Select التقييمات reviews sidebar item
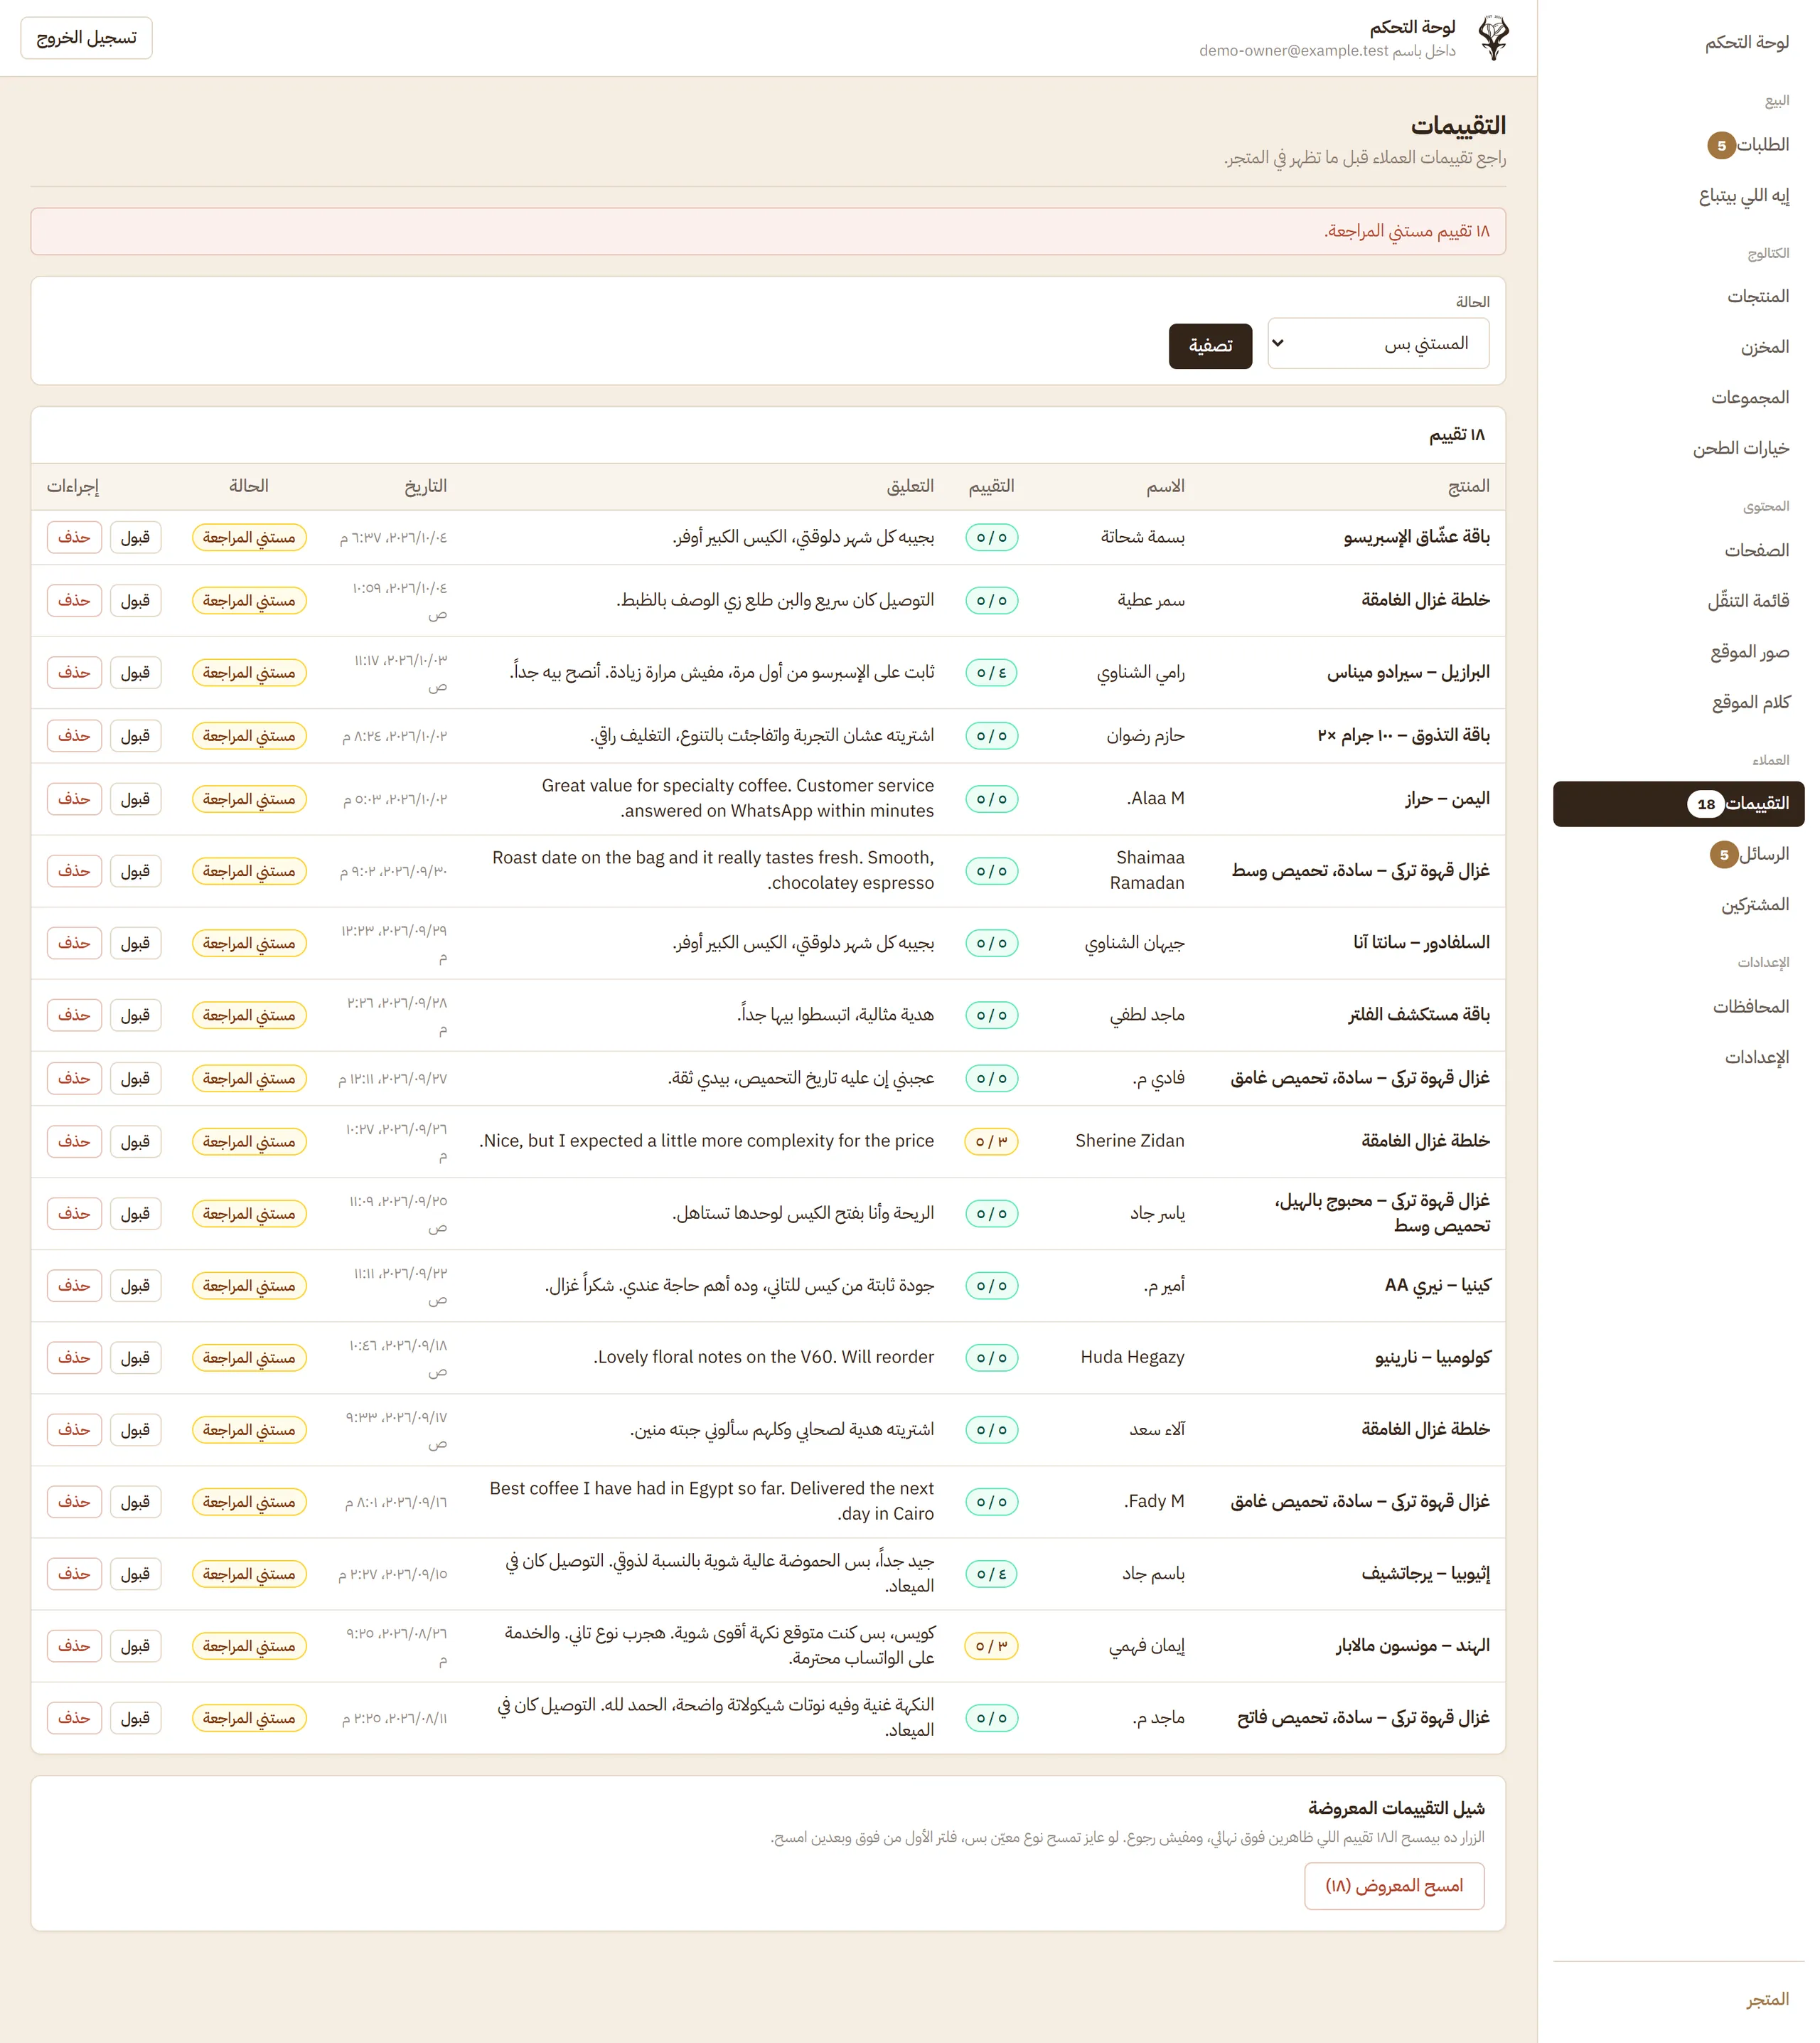Image resolution: width=1820 pixels, height=2043 pixels. [1678, 804]
